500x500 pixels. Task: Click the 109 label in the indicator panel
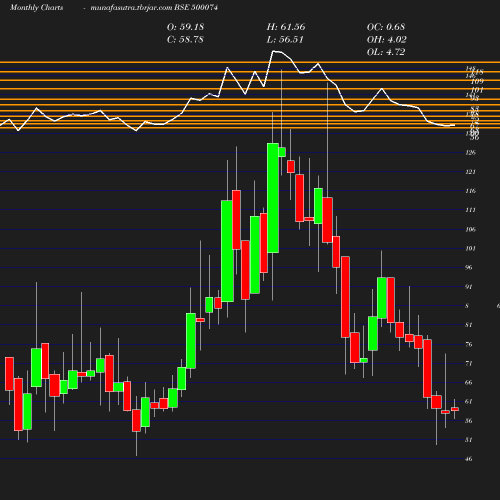click(x=477, y=81)
